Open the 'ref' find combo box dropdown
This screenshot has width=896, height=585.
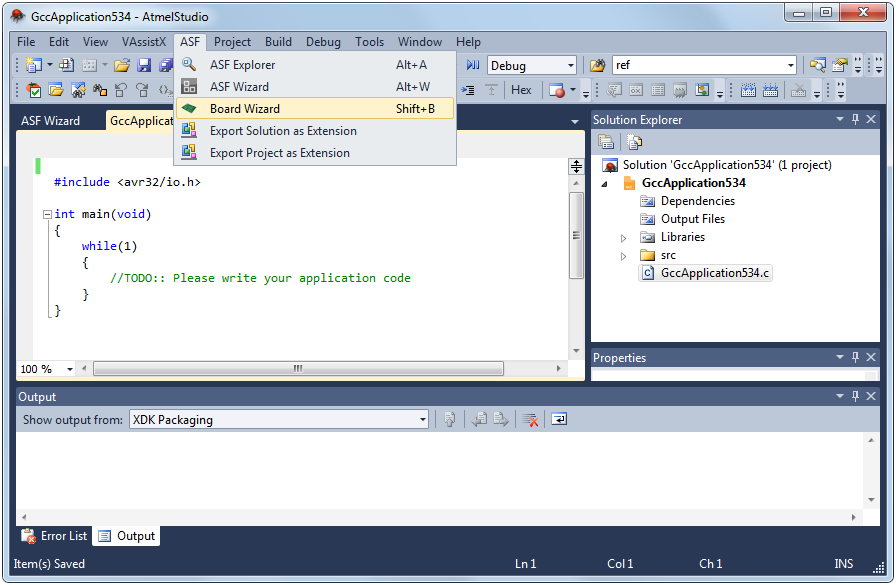791,66
